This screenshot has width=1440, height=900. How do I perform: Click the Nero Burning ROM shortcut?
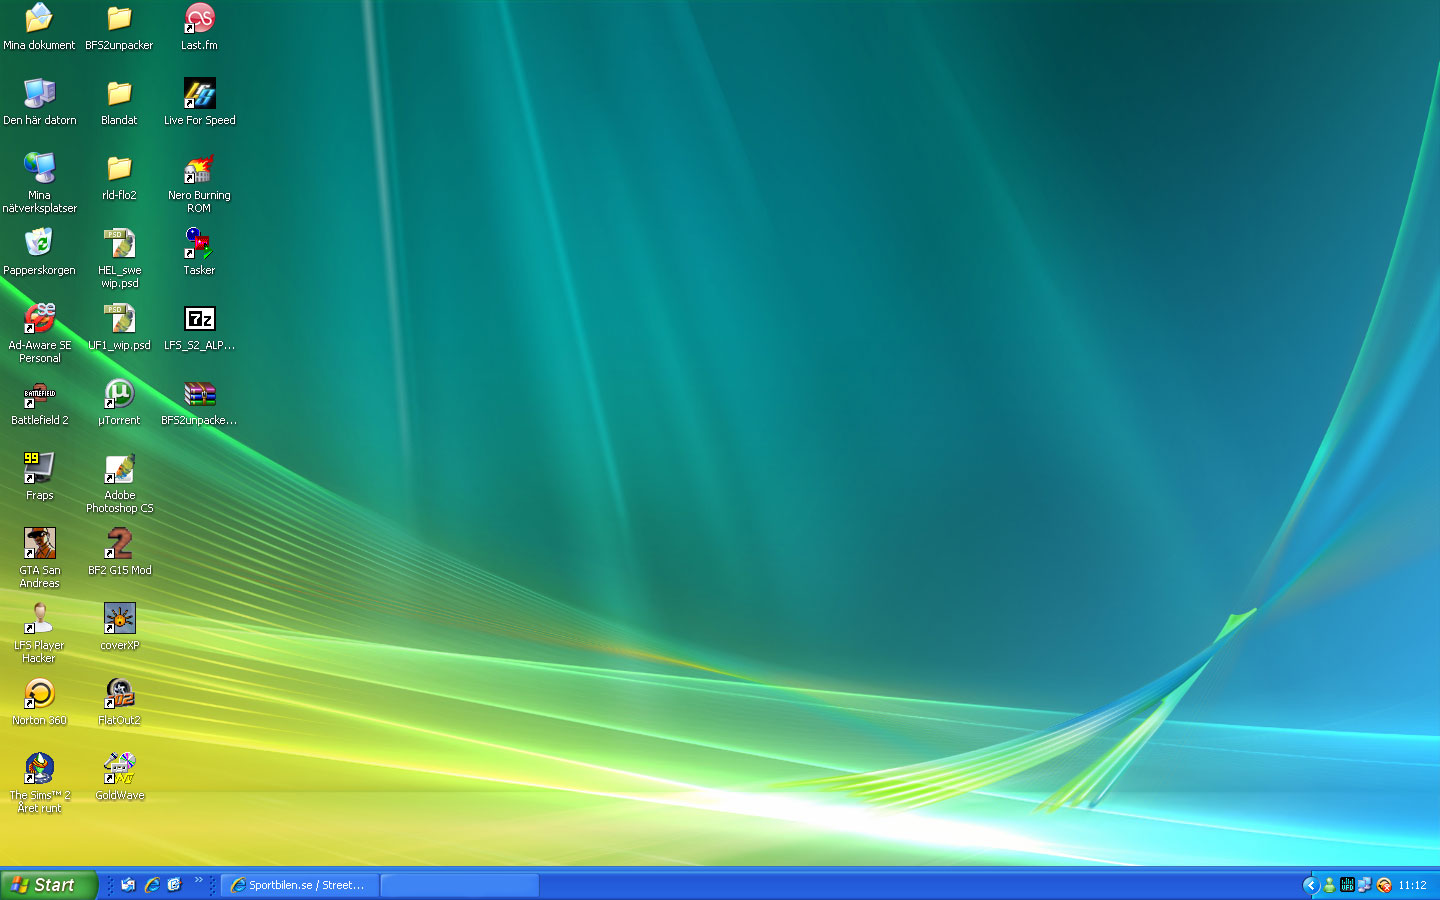(199, 183)
